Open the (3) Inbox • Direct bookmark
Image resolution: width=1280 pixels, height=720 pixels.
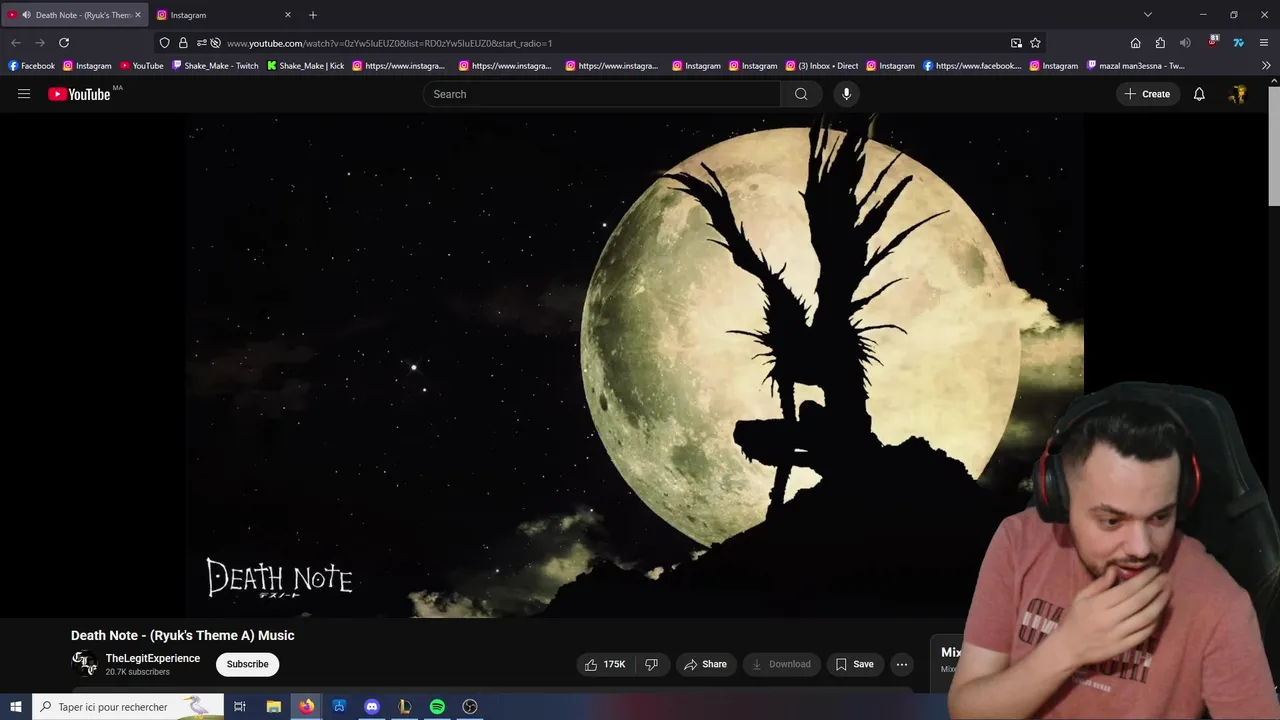pyautogui.click(x=822, y=66)
